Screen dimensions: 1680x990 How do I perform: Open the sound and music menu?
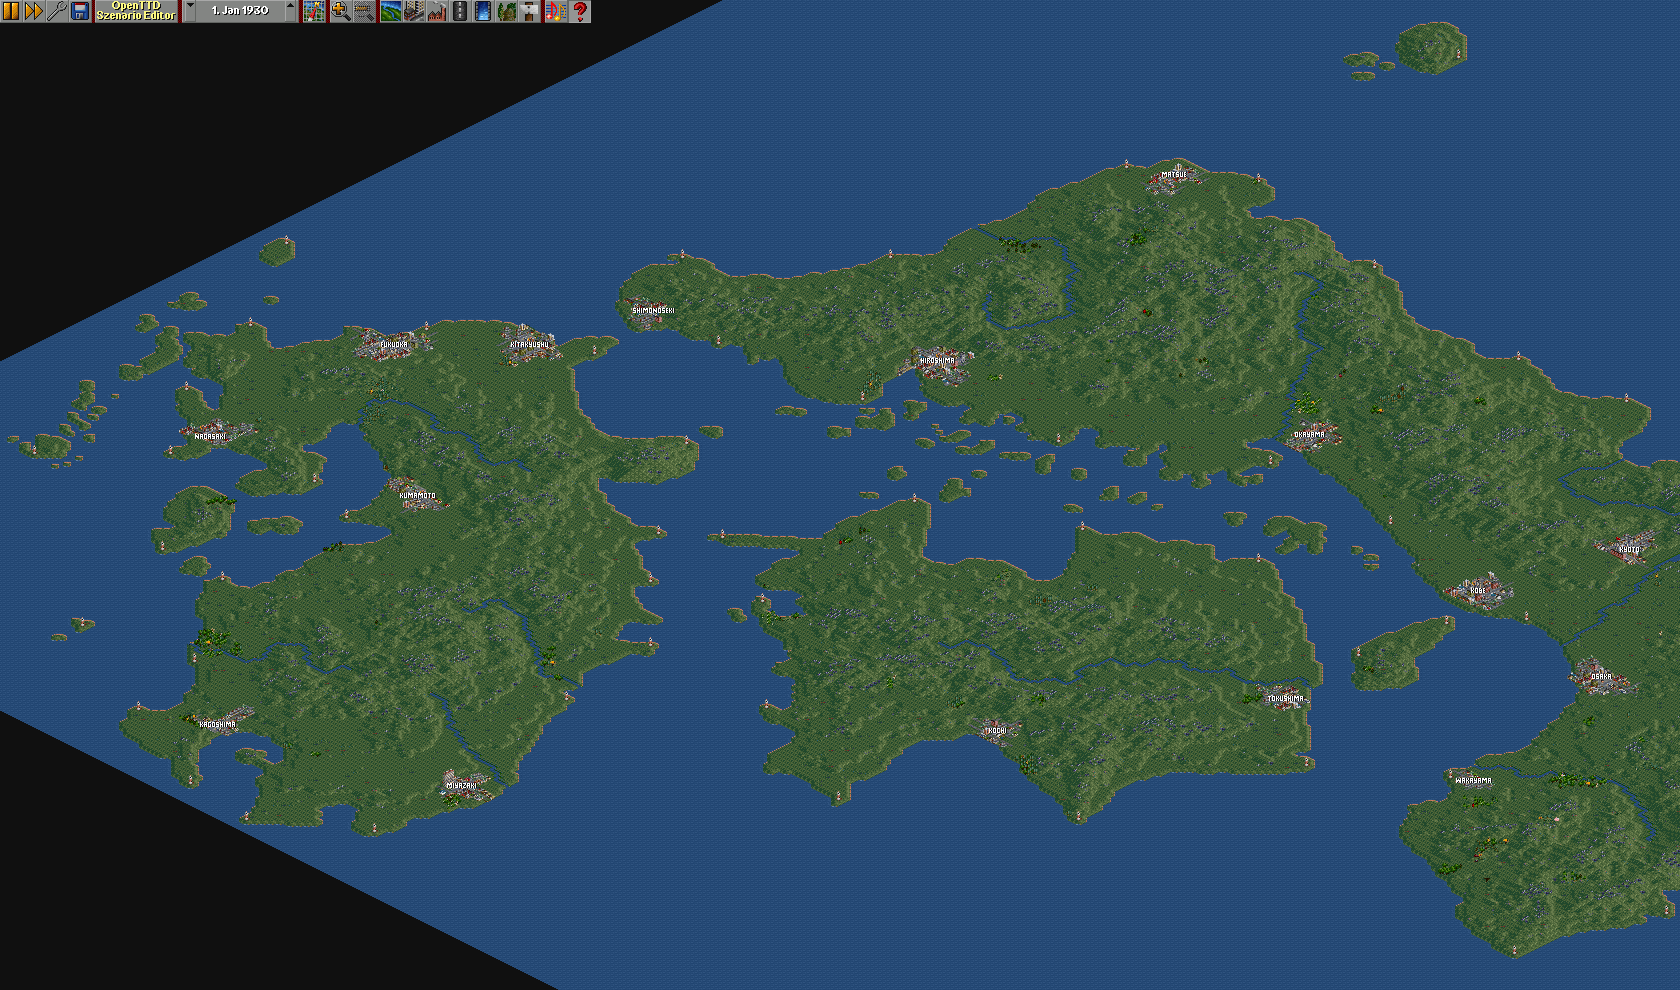tap(556, 11)
